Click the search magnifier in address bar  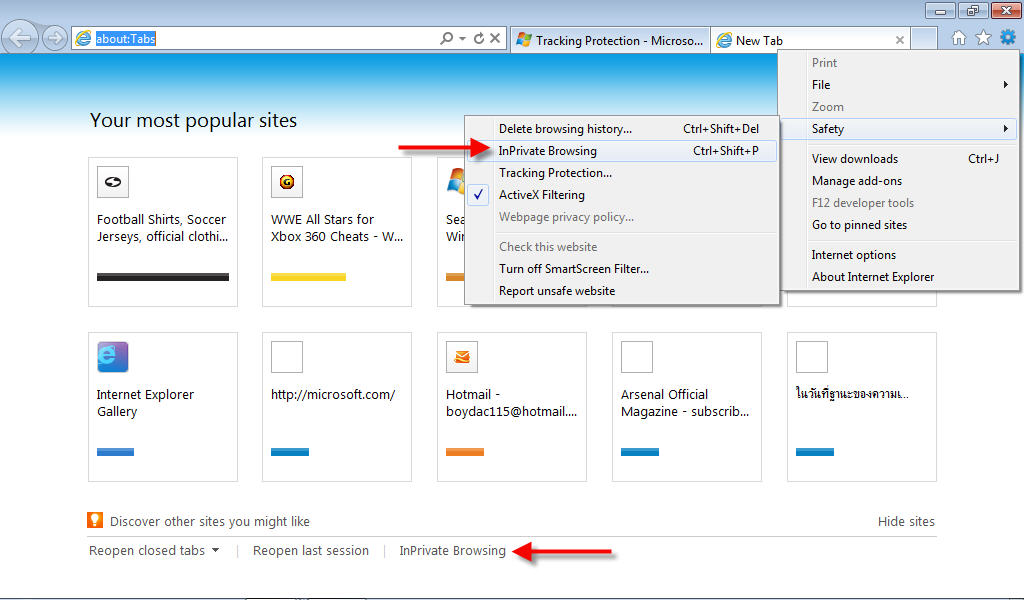(x=447, y=39)
